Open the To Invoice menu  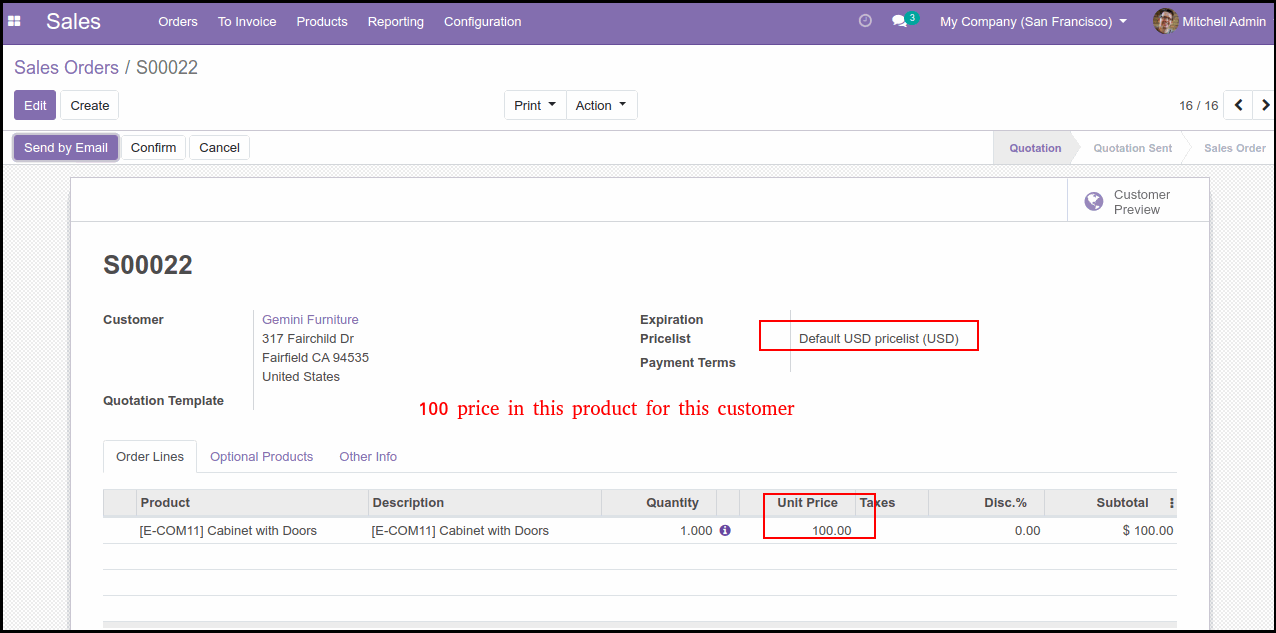tap(247, 21)
